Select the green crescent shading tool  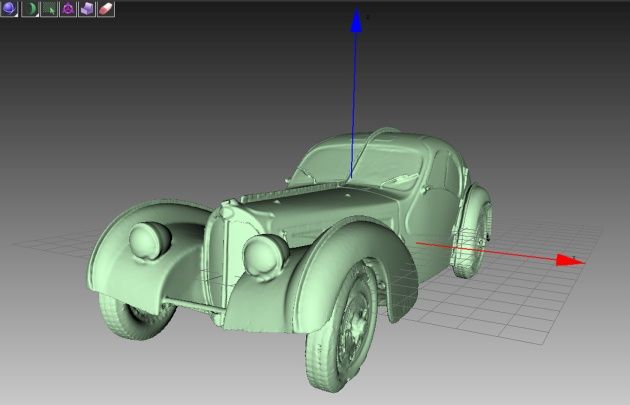pyautogui.click(x=30, y=9)
